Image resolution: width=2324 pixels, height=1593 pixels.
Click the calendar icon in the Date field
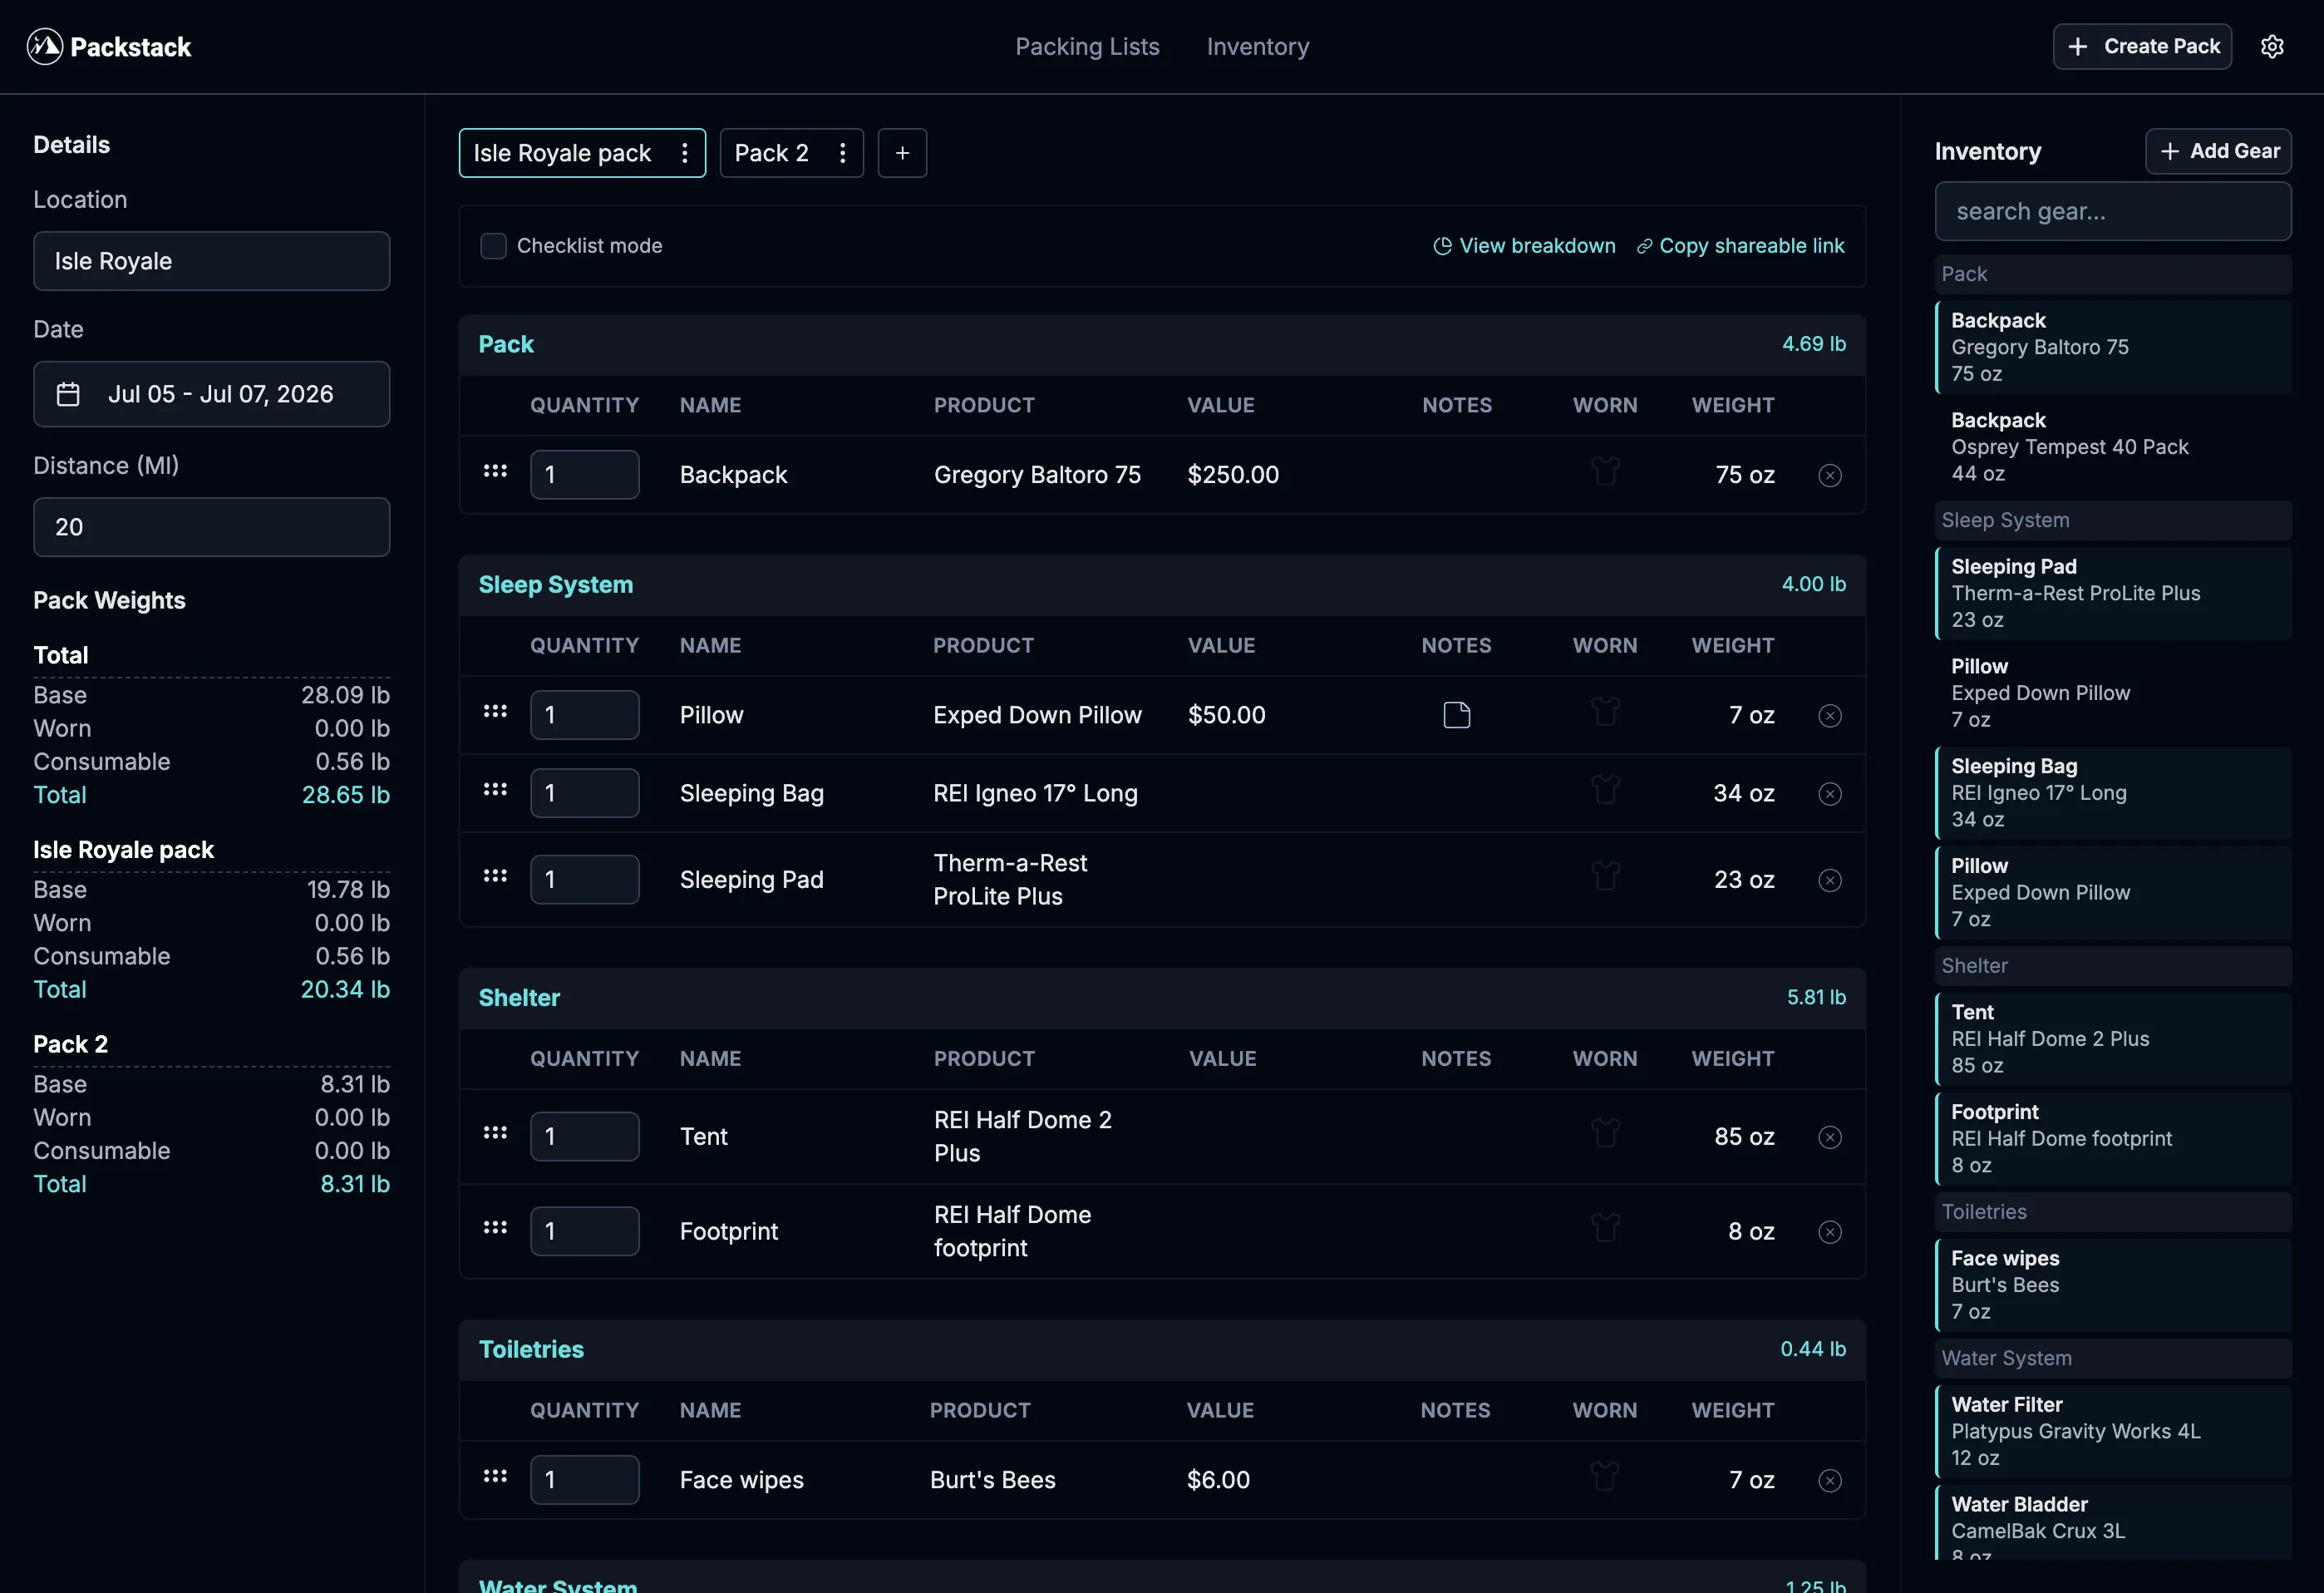(68, 394)
